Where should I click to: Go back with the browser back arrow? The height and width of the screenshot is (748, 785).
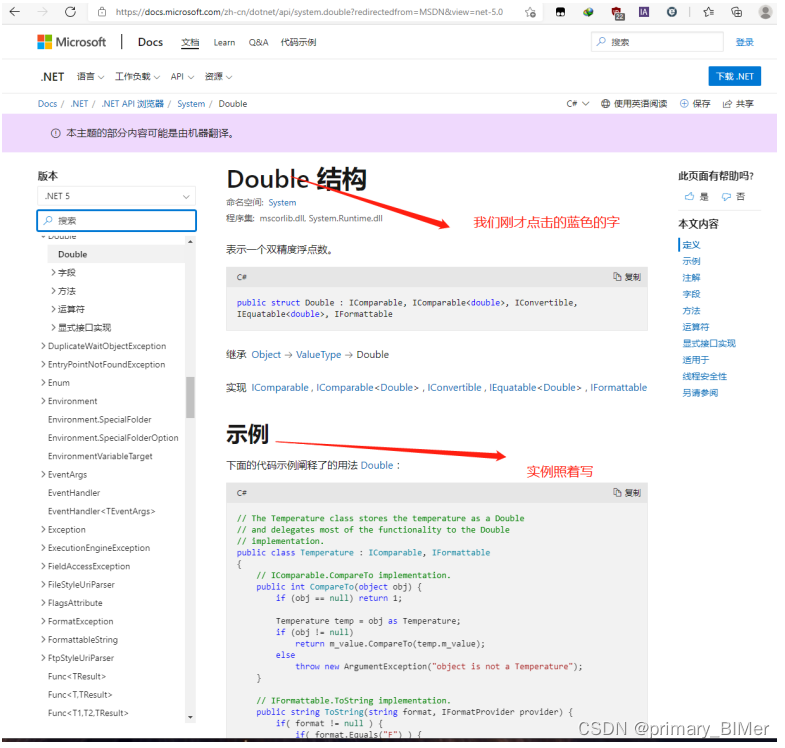pos(15,12)
